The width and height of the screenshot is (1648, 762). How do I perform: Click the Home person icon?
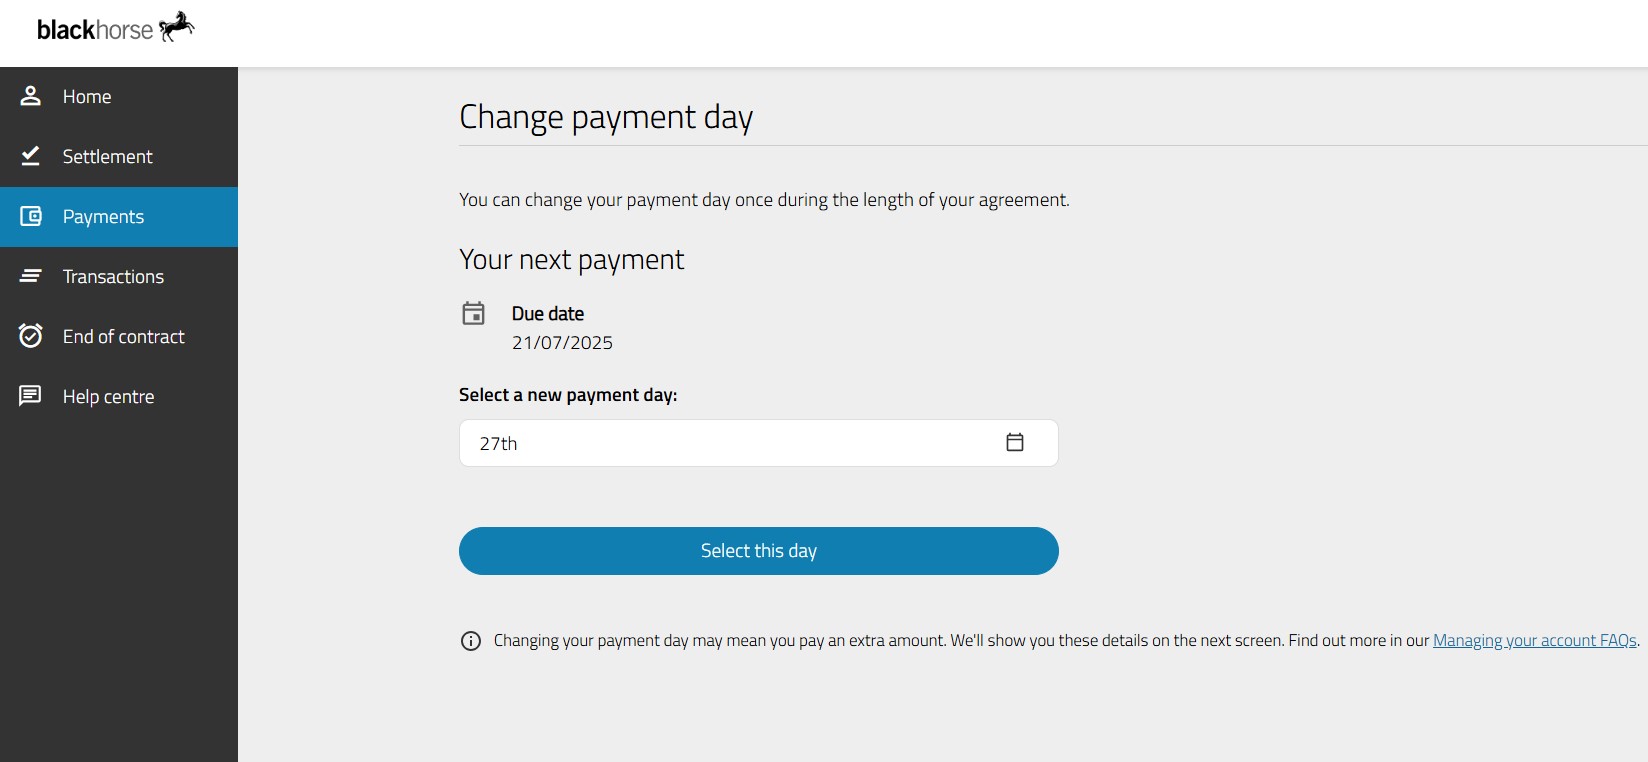pos(31,96)
